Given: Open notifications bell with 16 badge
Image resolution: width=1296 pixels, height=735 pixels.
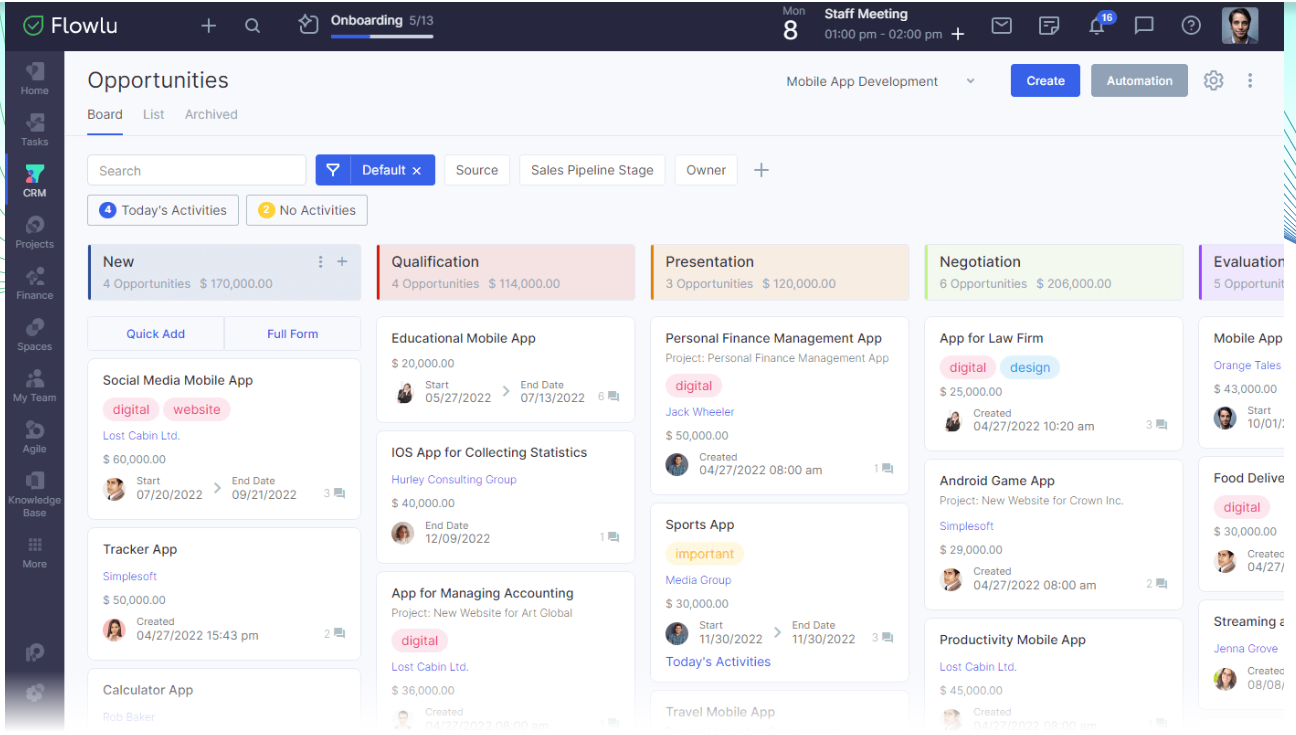Looking at the screenshot, I should pyautogui.click(x=1097, y=26).
